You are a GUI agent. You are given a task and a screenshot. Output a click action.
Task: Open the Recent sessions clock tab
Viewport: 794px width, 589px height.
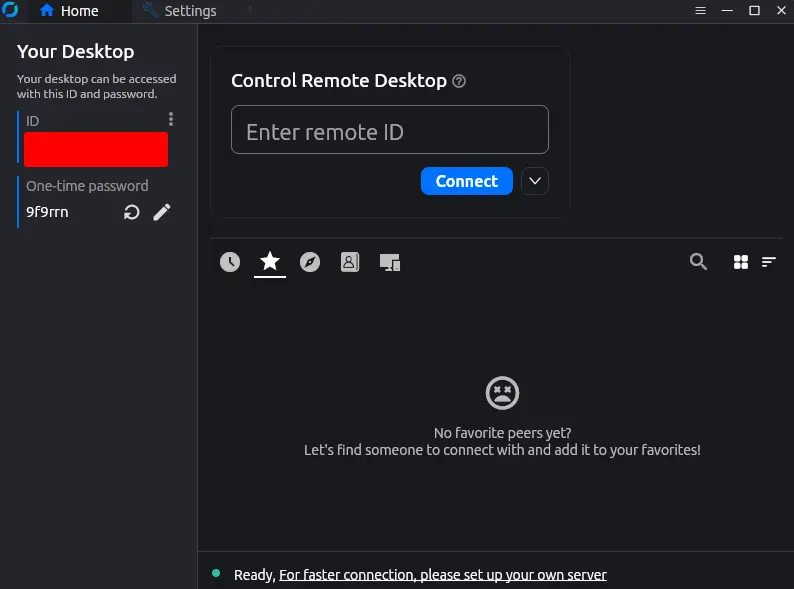tap(230, 262)
